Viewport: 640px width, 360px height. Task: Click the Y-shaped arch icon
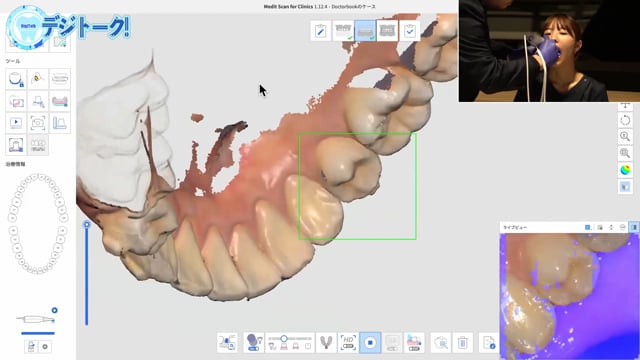click(326, 342)
